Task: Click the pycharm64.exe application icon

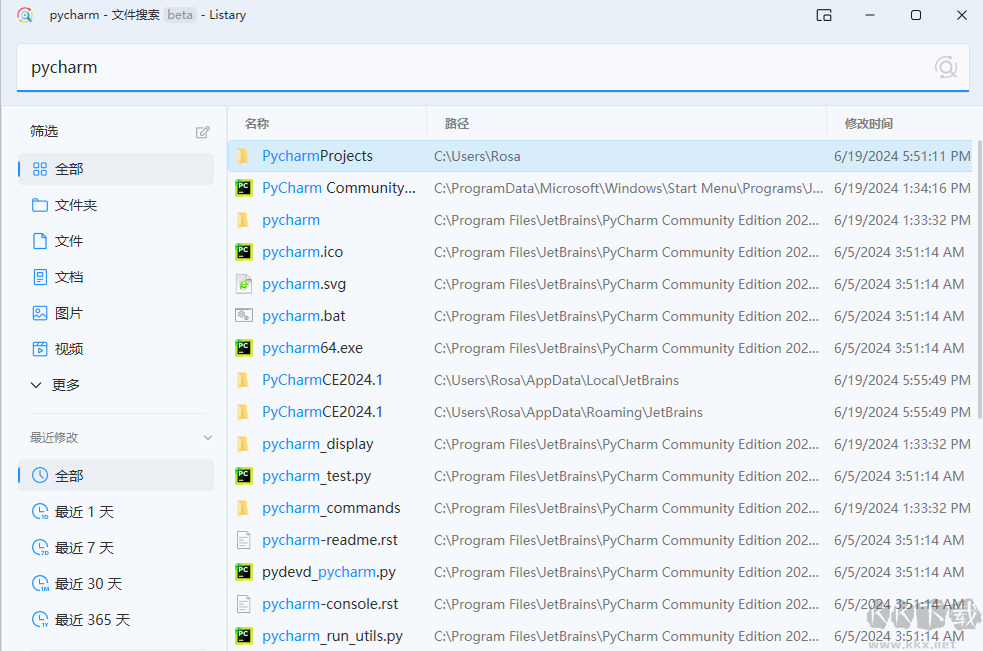Action: pos(243,347)
